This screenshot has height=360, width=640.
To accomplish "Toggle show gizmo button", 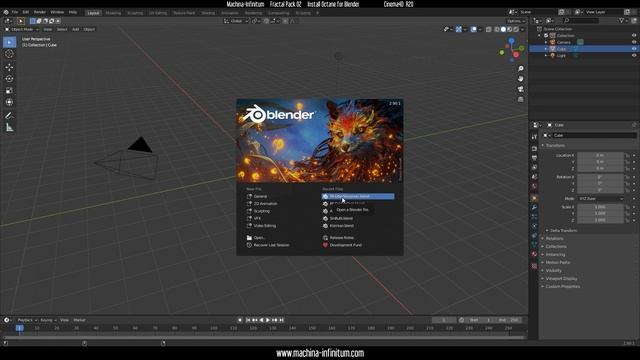I will (459, 29).
